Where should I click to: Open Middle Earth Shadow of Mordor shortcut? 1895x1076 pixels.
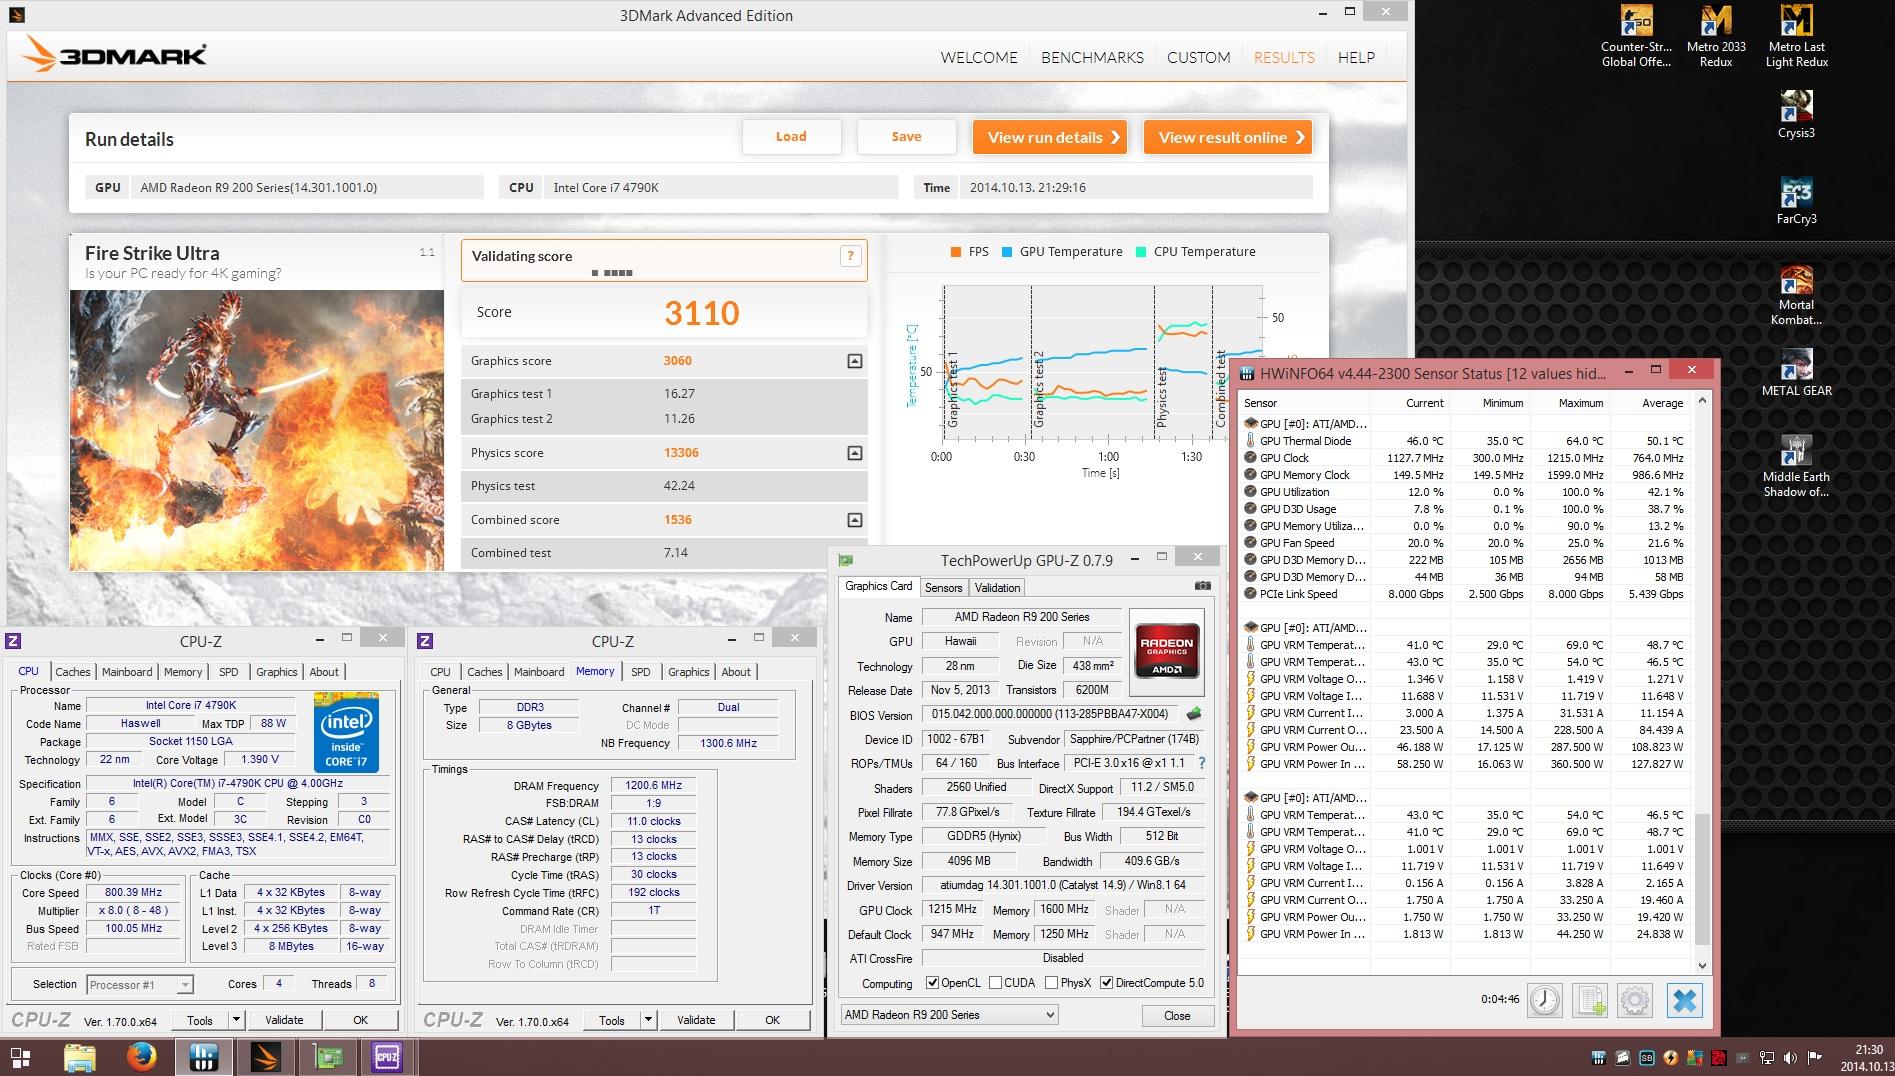[1796, 466]
